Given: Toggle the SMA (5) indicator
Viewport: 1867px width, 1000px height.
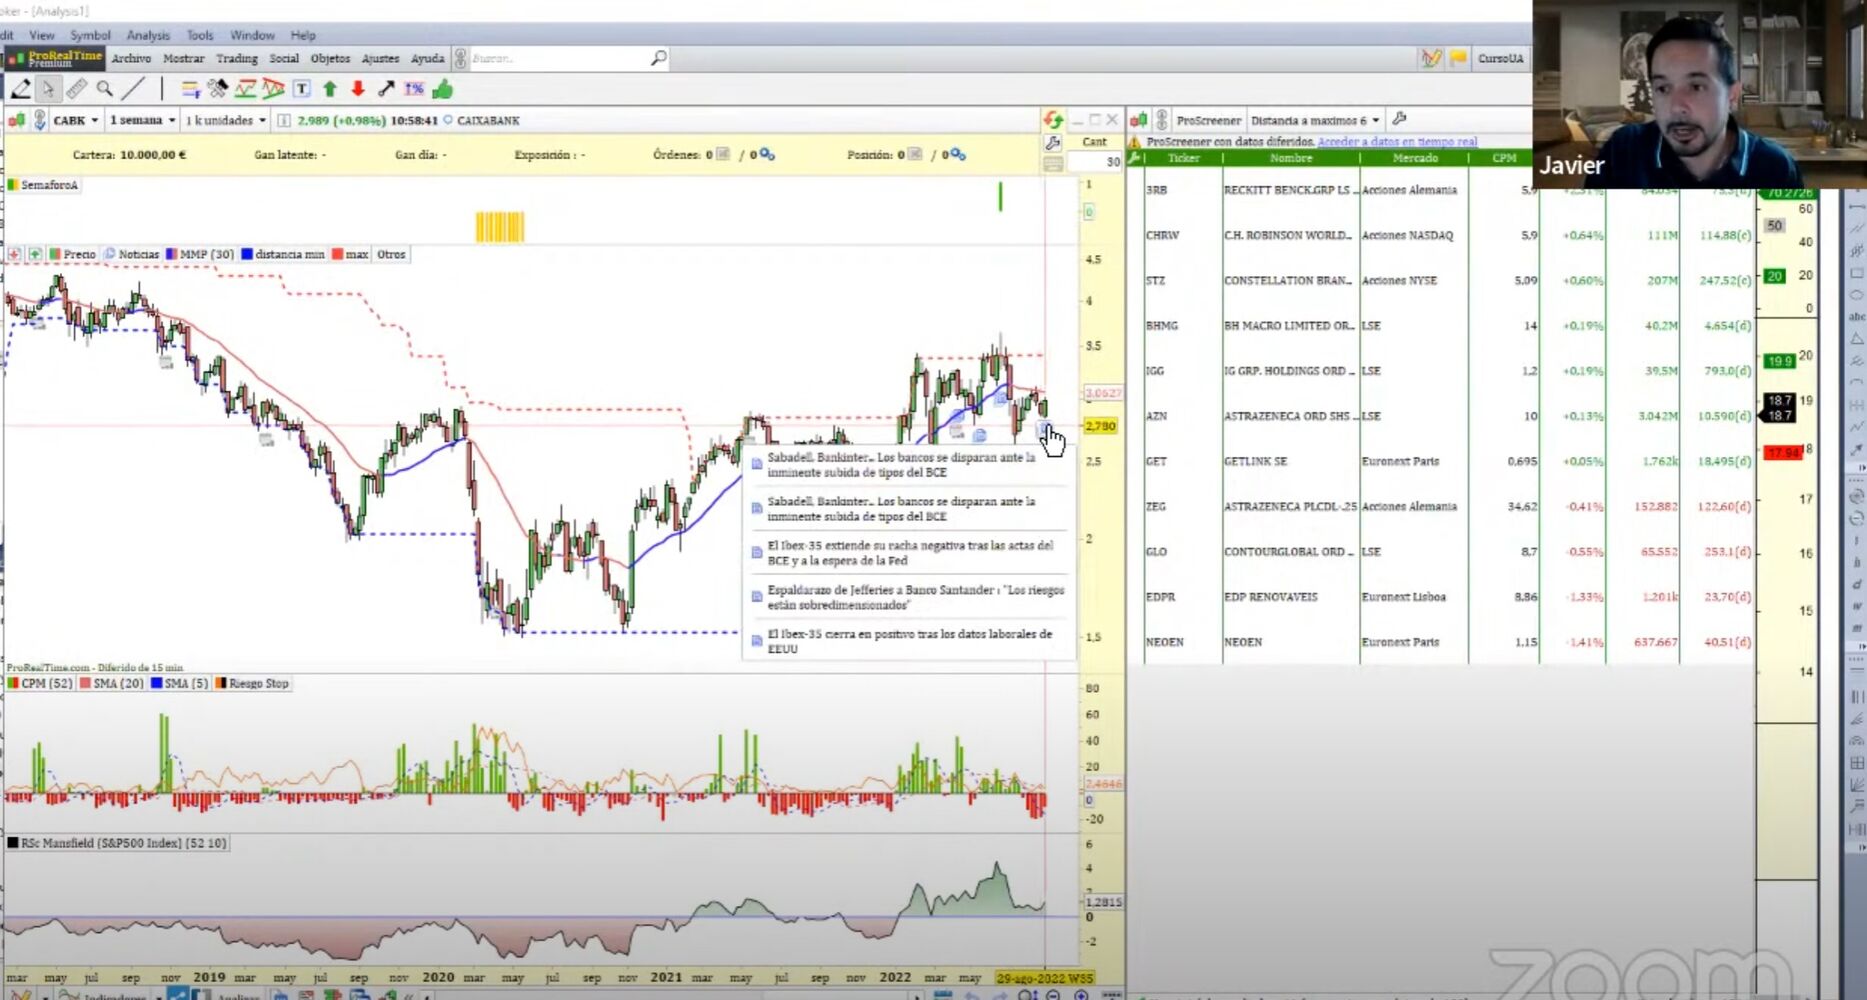Looking at the screenshot, I should click(180, 683).
